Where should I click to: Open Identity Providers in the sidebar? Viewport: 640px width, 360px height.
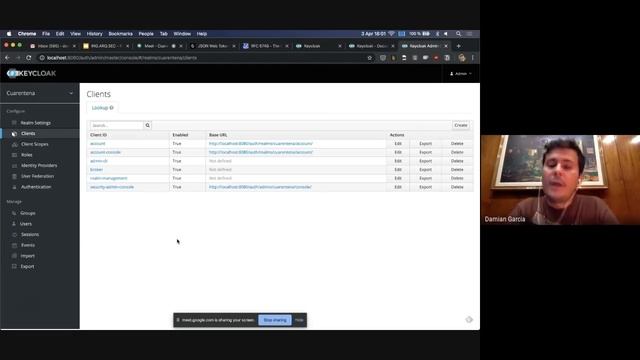click(39, 165)
